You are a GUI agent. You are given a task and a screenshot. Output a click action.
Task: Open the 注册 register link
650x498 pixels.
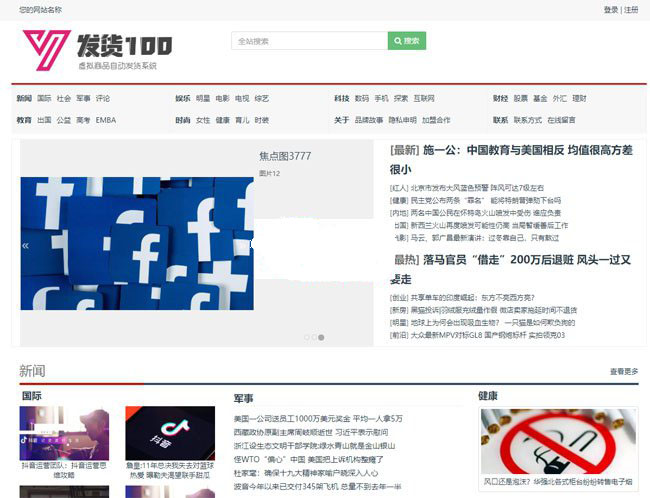tap(631, 10)
